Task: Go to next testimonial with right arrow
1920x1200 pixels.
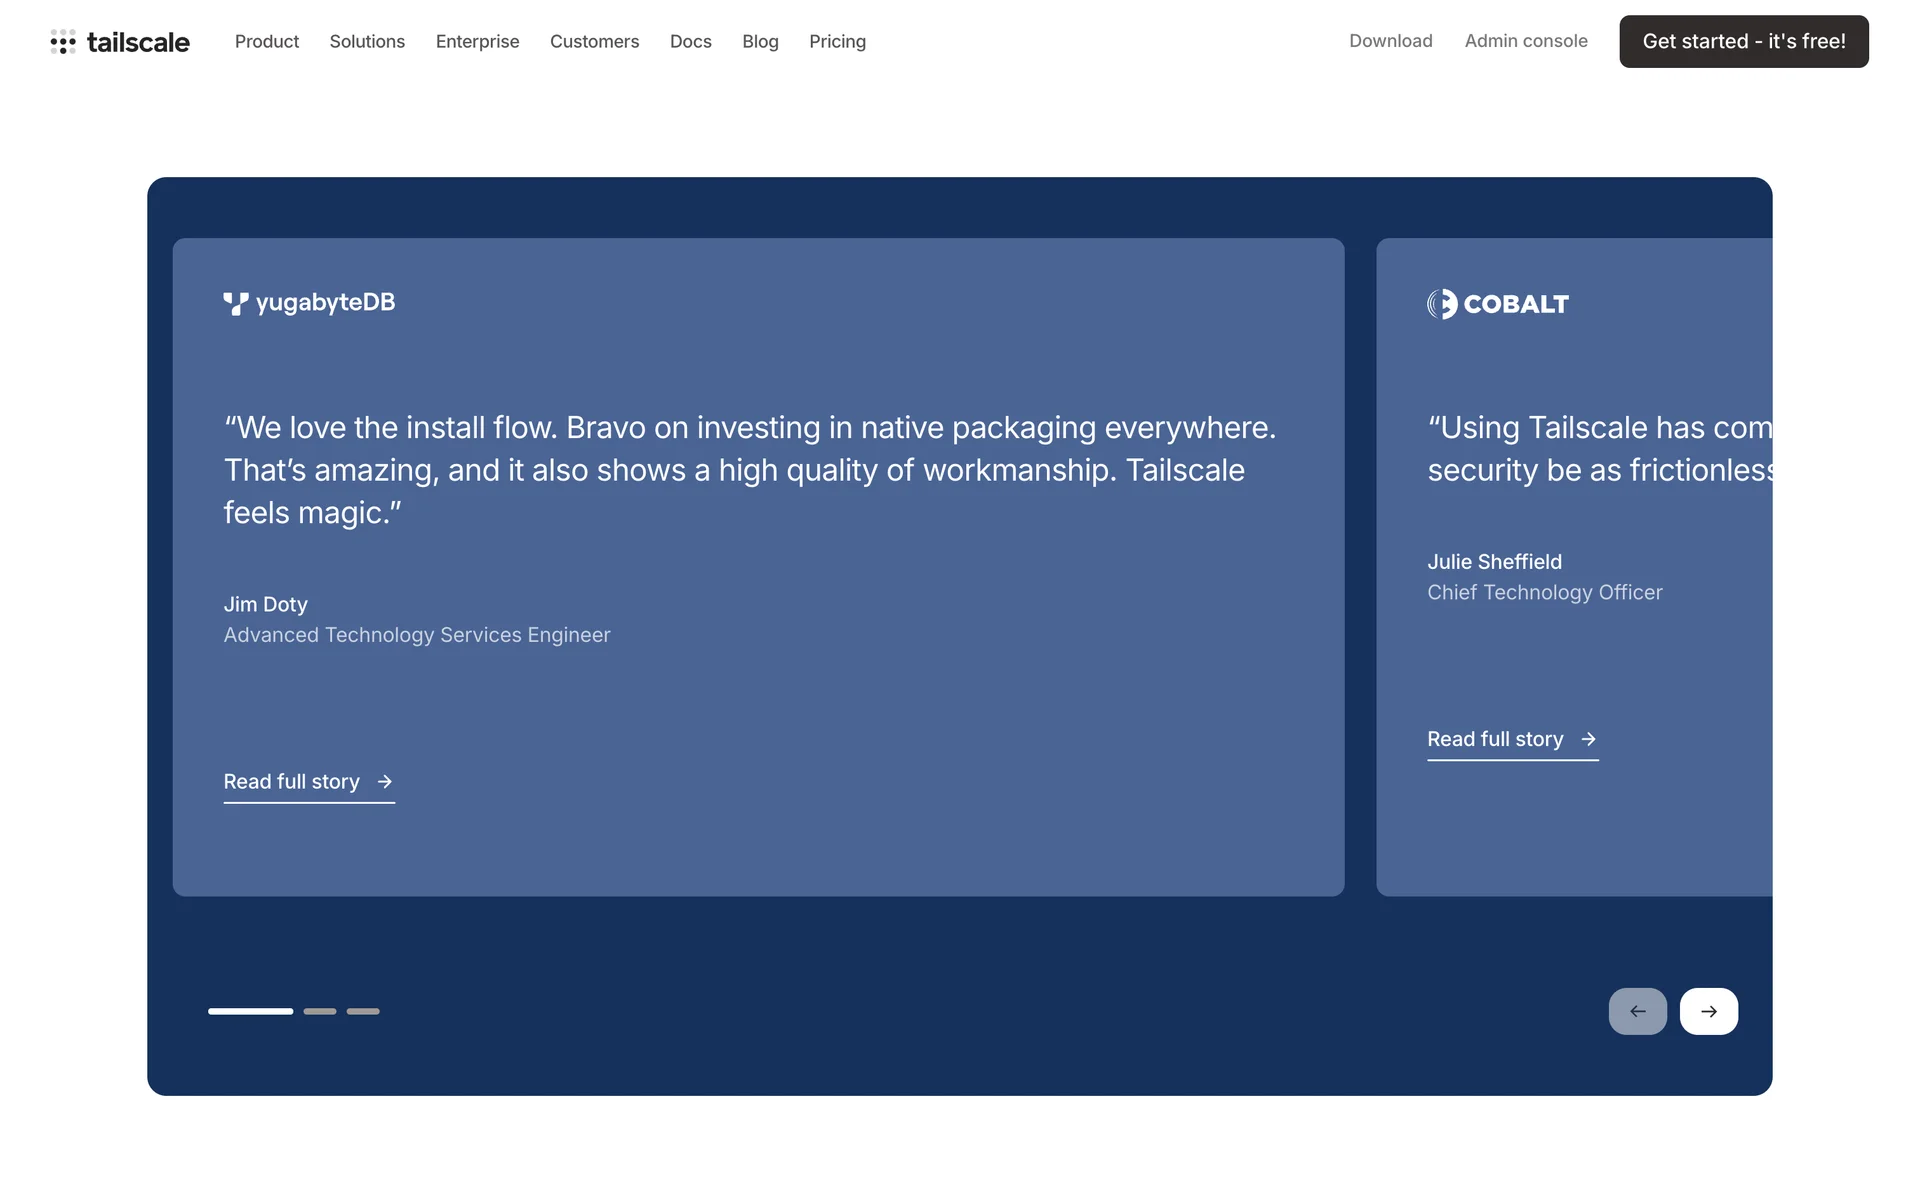Action: click(x=1708, y=1011)
